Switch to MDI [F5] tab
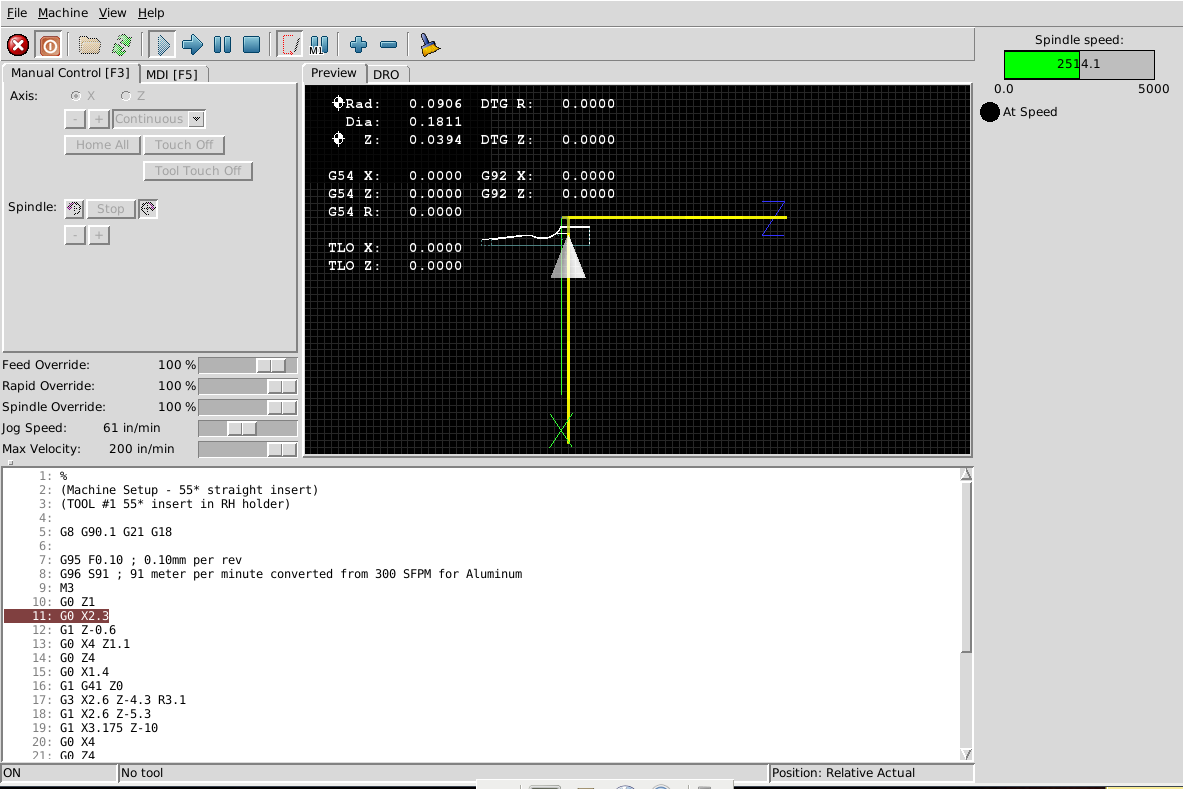 click(x=172, y=75)
